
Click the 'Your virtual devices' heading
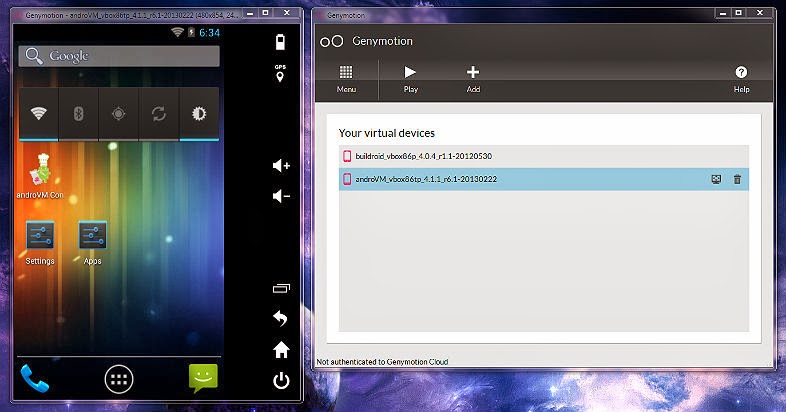click(x=386, y=133)
